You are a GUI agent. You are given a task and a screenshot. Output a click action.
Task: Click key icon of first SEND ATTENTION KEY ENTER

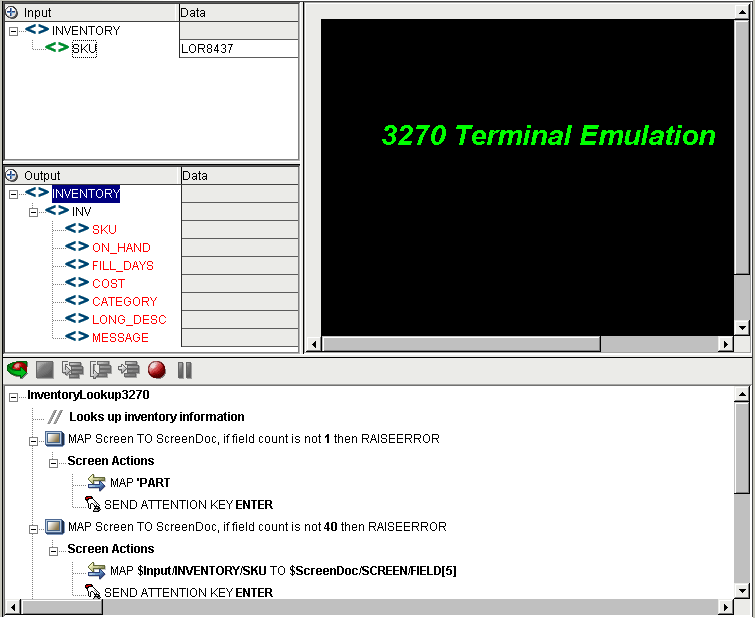point(92,504)
